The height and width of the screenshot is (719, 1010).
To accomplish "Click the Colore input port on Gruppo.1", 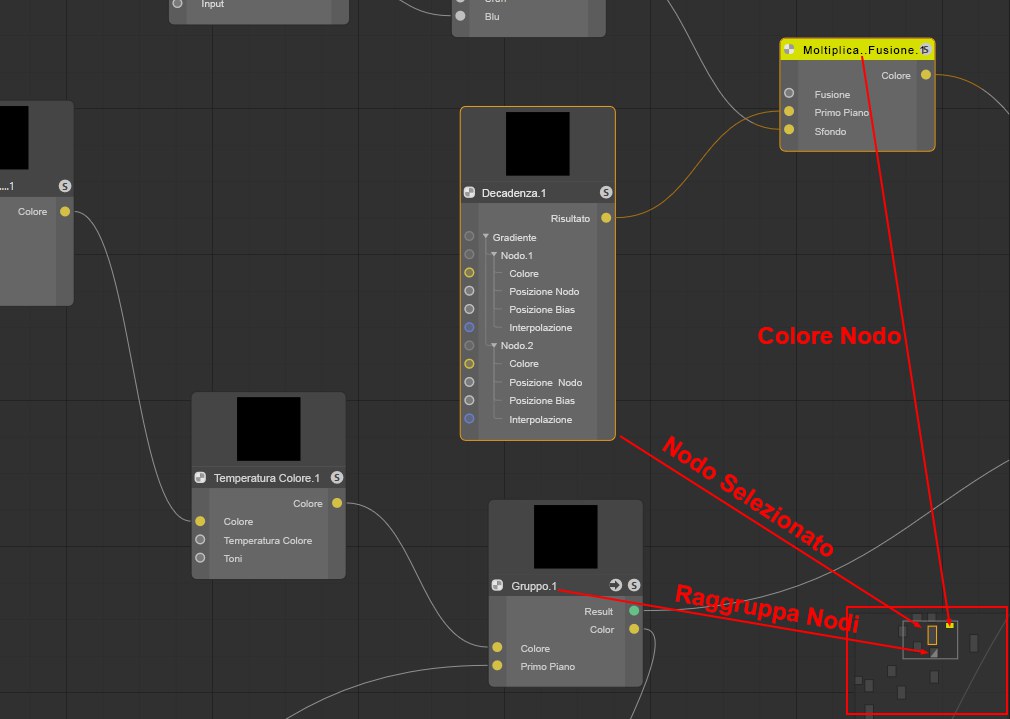I will (497, 647).
